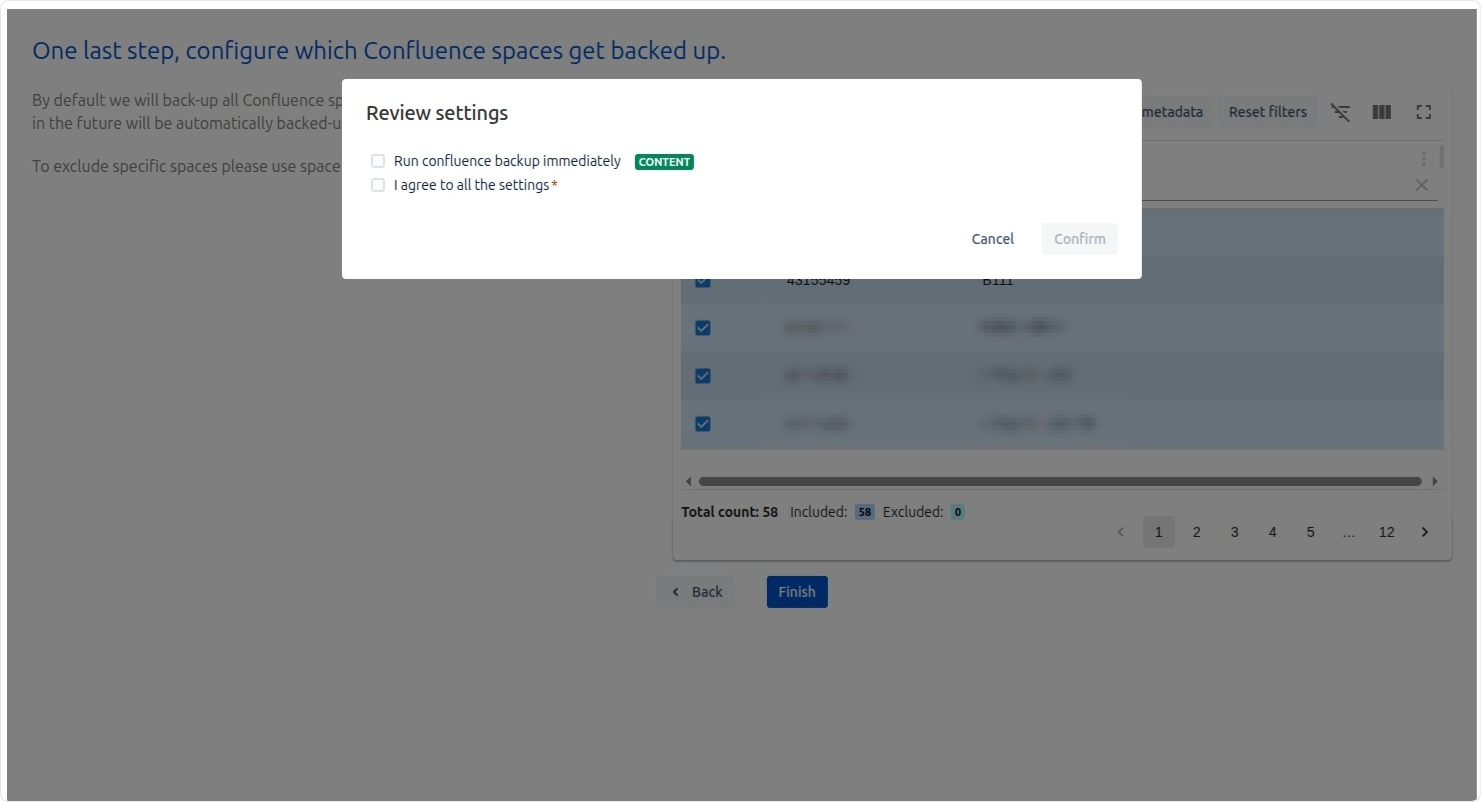Click the Finish button
The width and height of the screenshot is (1481, 802).
tap(797, 592)
